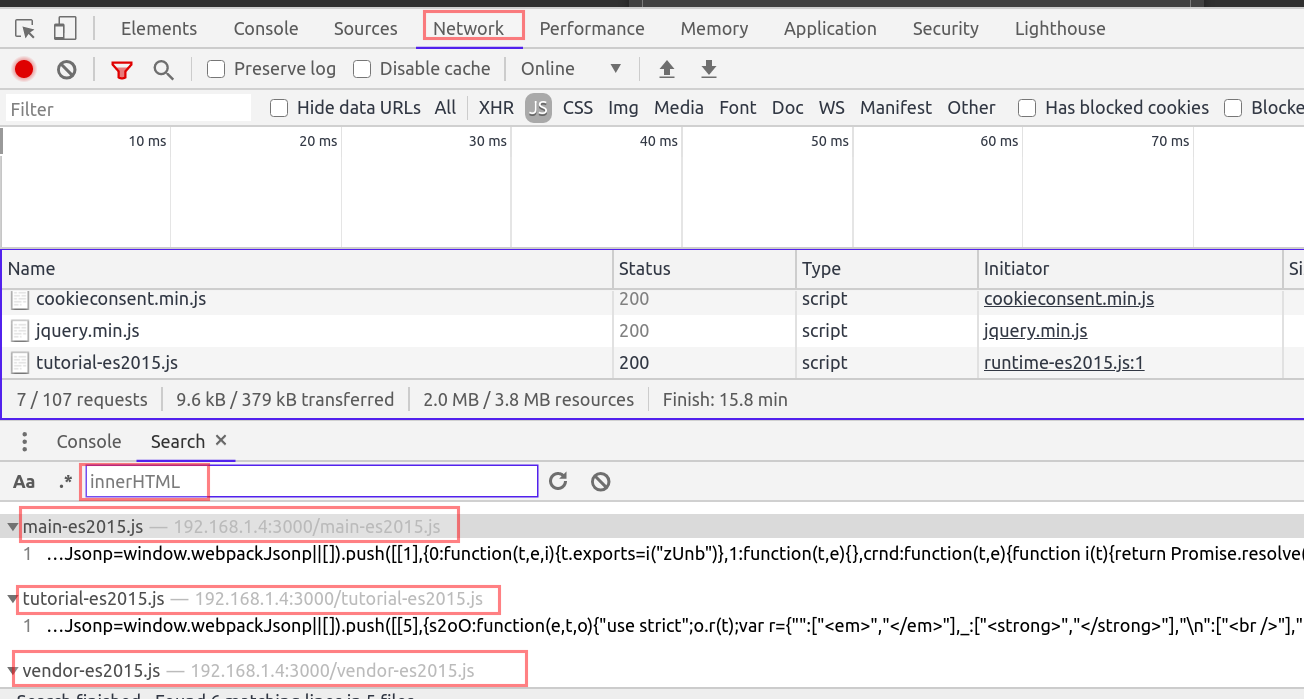The height and width of the screenshot is (699, 1304).
Task: Clear the network log icon
Action: (x=66, y=69)
